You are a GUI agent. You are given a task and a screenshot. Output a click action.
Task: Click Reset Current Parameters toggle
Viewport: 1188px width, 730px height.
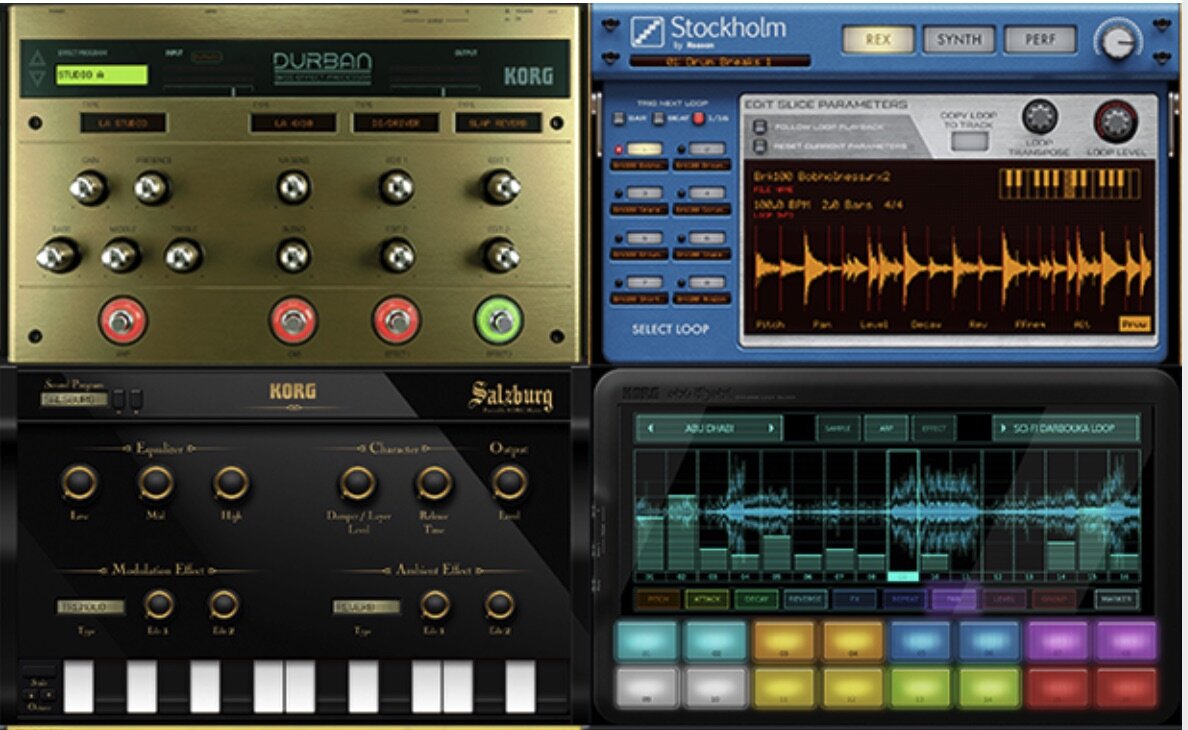(760, 145)
